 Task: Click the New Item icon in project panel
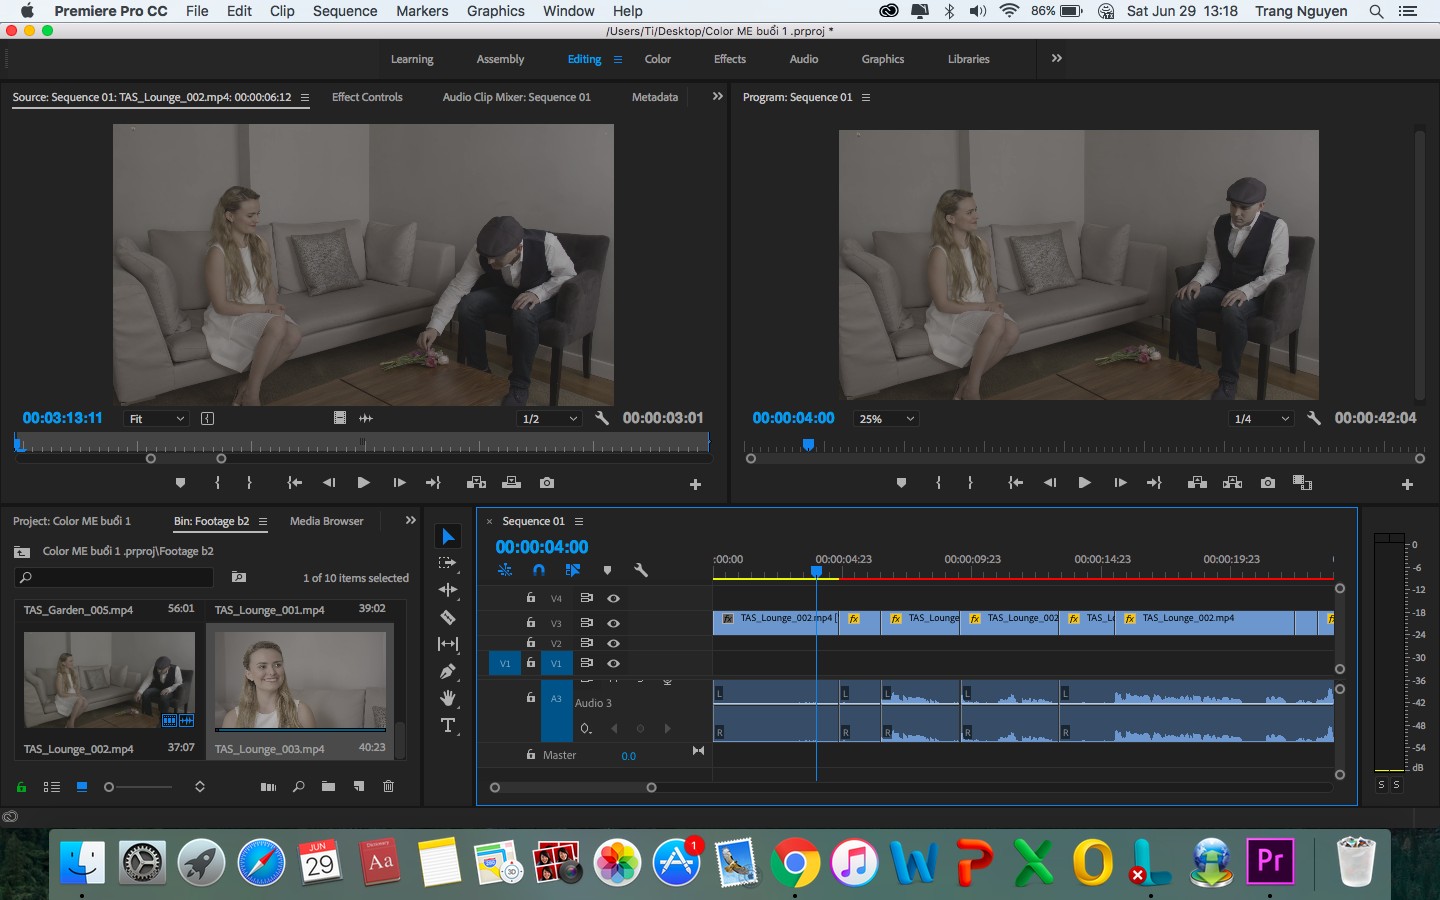pos(359,787)
